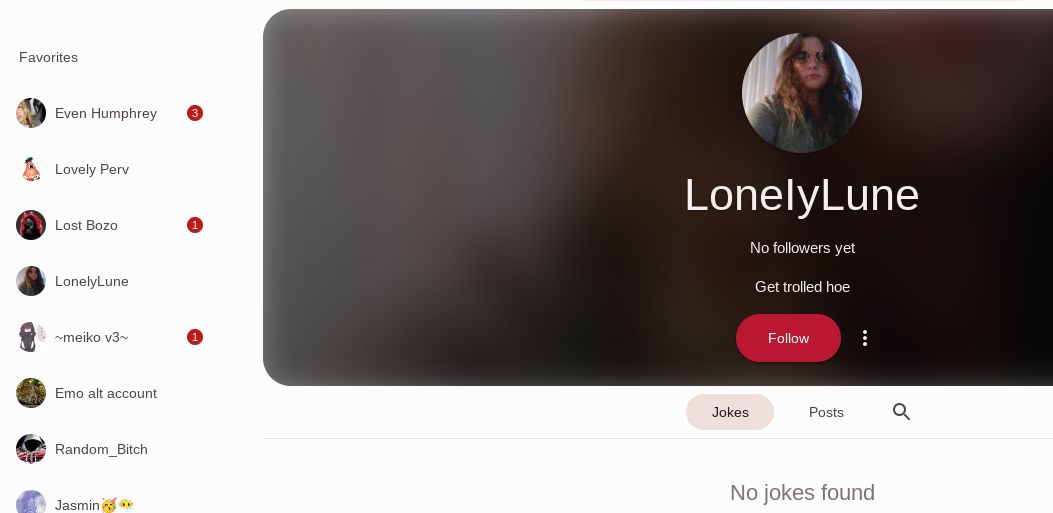This screenshot has height=513, width=1053.
Task: Open the Emo alt account chat
Action: tap(109, 393)
